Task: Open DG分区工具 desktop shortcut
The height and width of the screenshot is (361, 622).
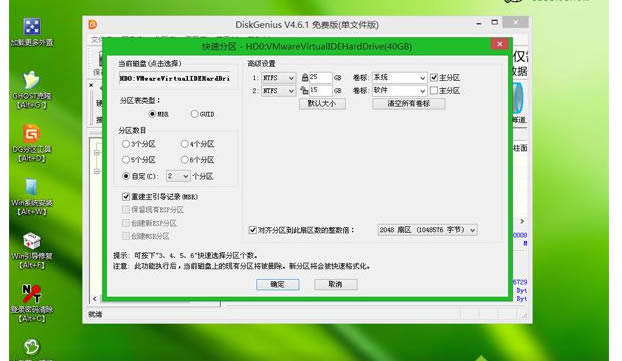Action: 31,143
